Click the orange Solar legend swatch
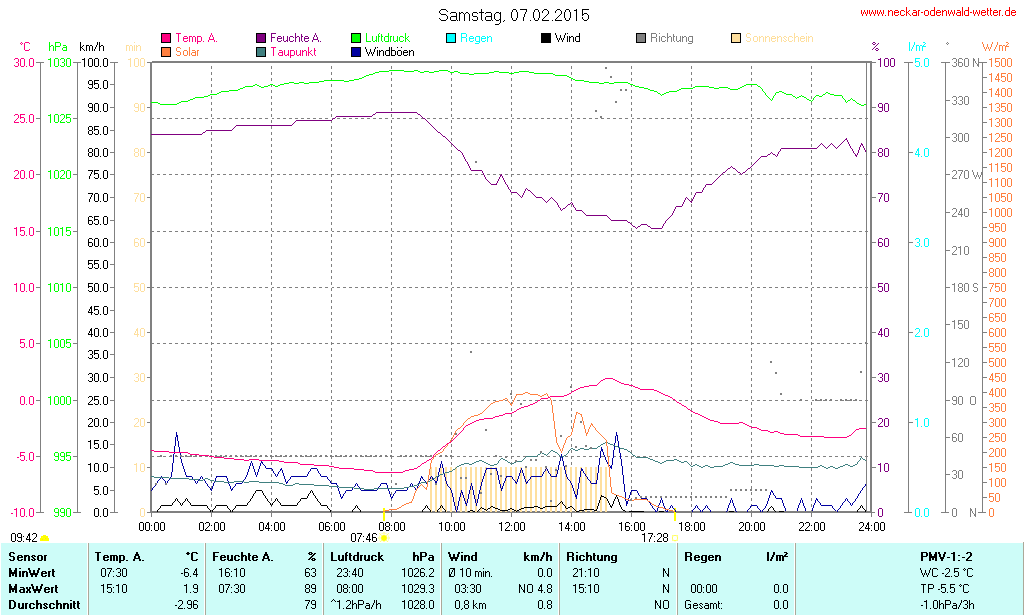The height and width of the screenshot is (615, 1024). pyautogui.click(x=166, y=51)
